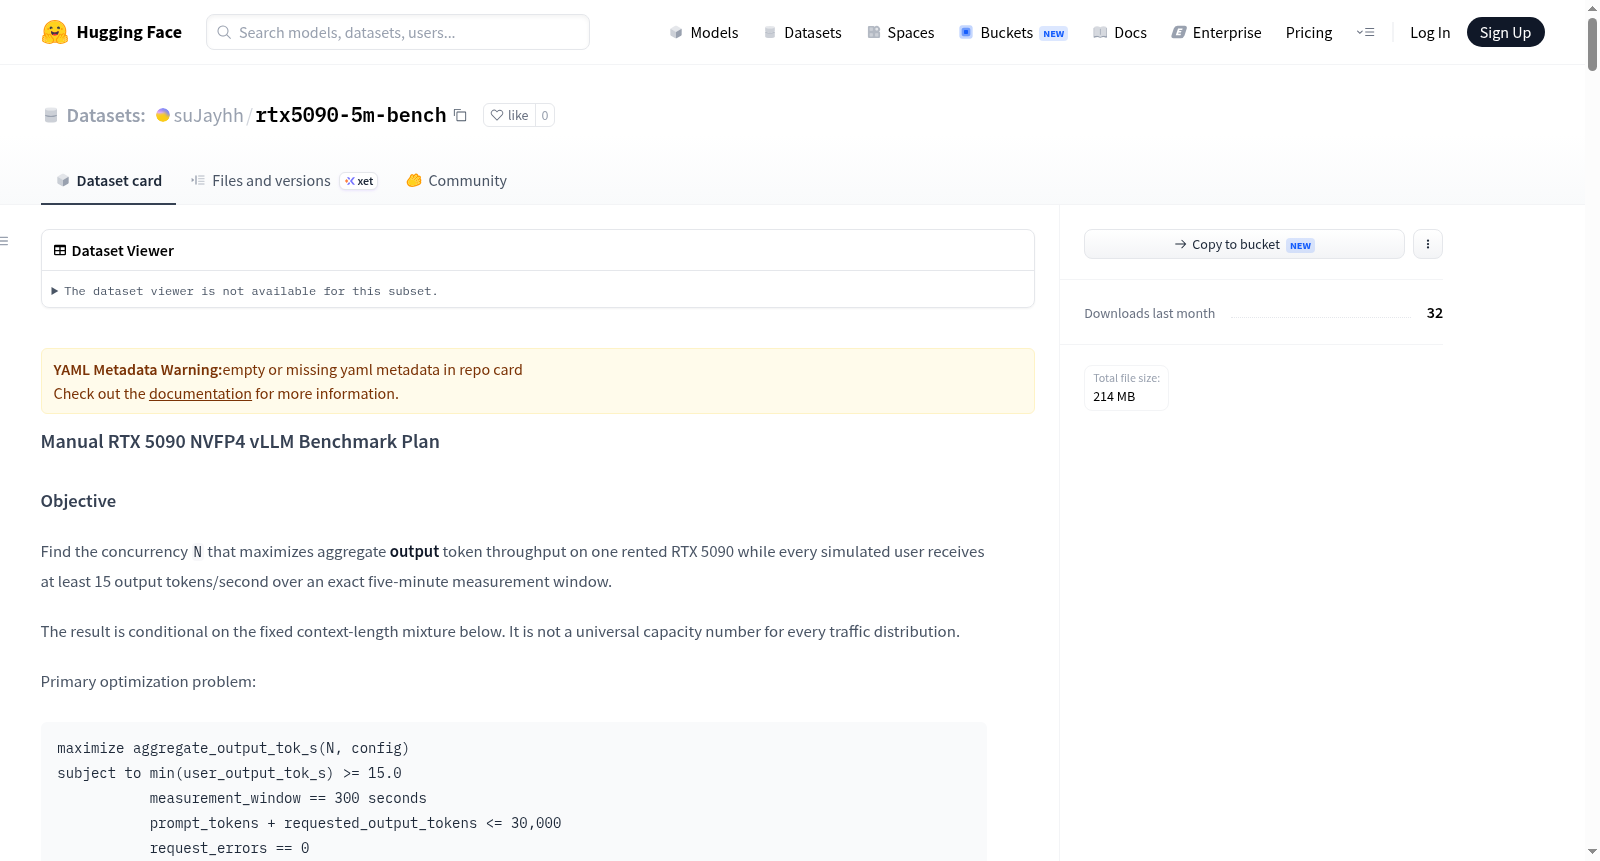Image resolution: width=1600 pixels, height=861 pixels.
Task: Click the scrollbar down arrow
Action: [x=1592, y=852]
